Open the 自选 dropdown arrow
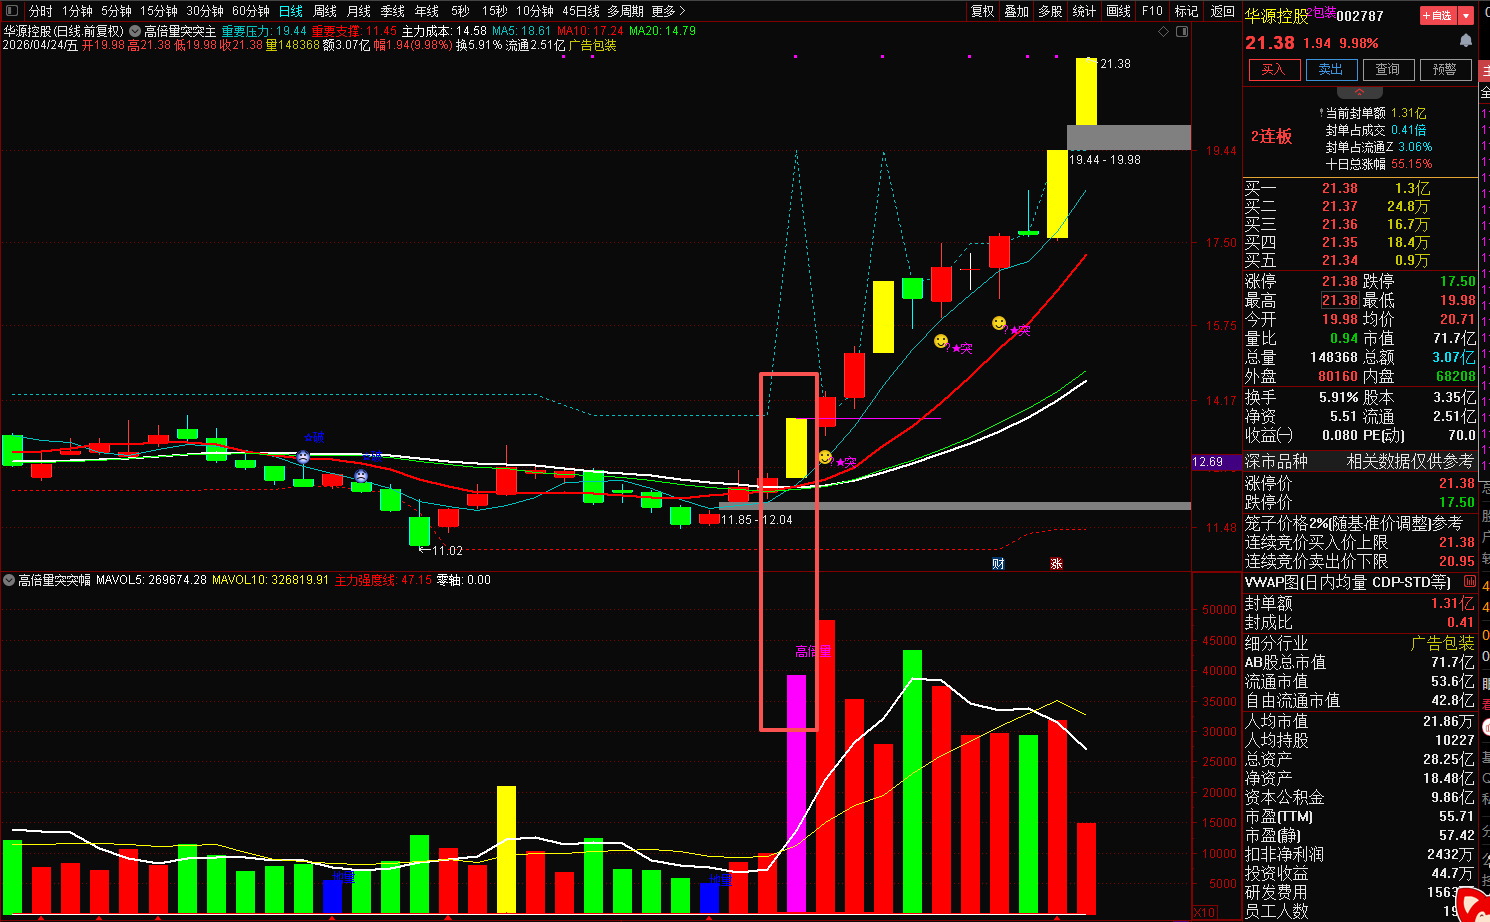1490x922 pixels. [x=1466, y=16]
